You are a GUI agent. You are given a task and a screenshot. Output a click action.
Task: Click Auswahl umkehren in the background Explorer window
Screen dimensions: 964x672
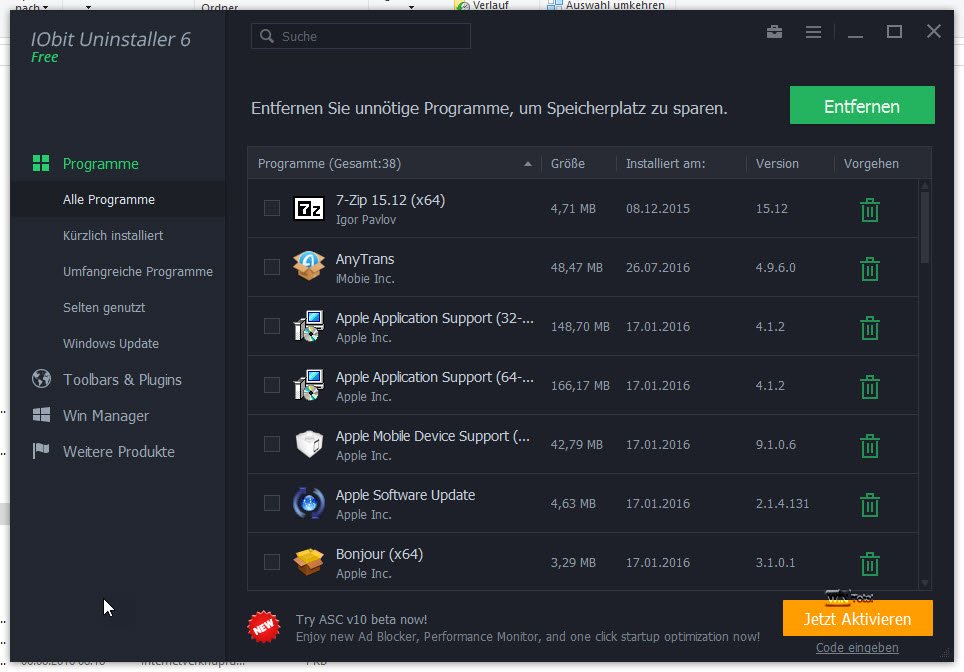point(615,5)
